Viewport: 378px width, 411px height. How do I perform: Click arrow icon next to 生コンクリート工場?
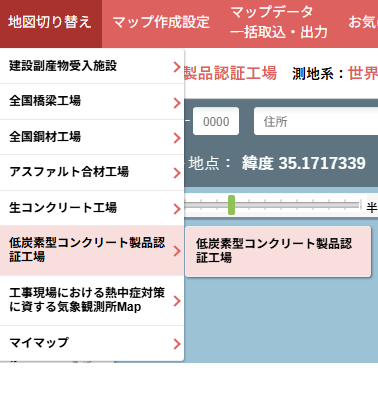click(177, 209)
